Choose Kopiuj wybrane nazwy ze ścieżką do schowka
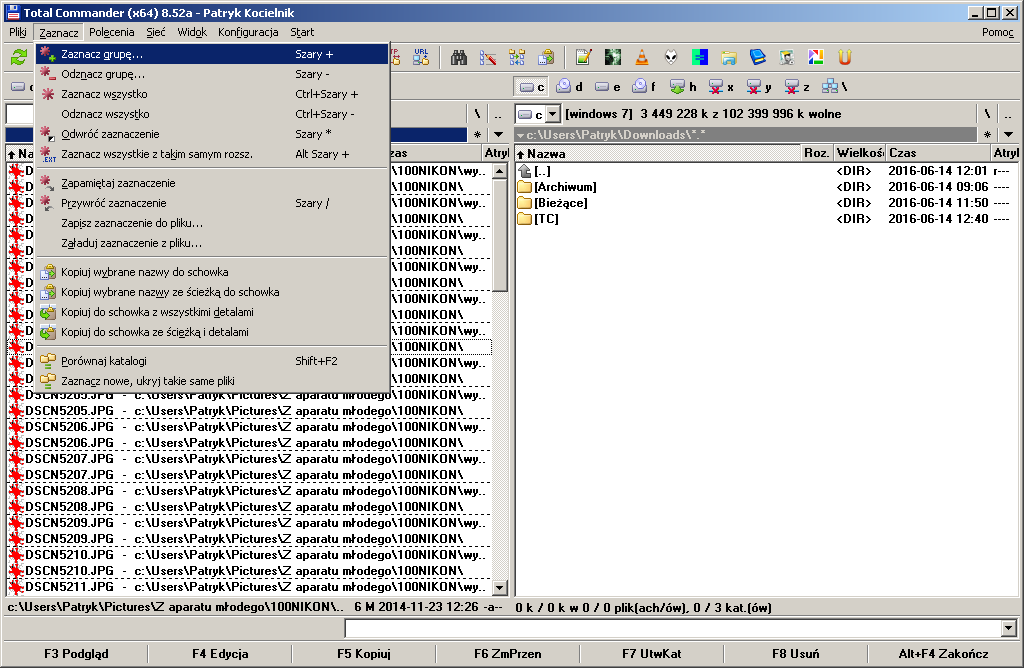Viewport: 1024px width, 668px height. click(212, 292)
